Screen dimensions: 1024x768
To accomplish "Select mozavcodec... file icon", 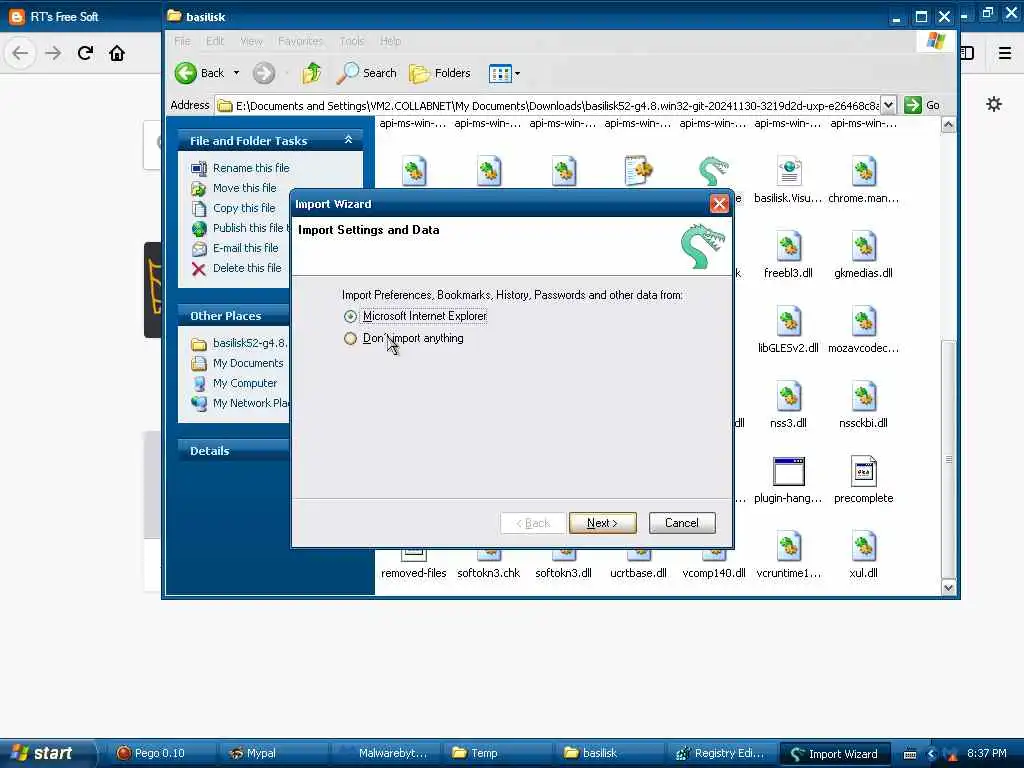I will 863,322.
